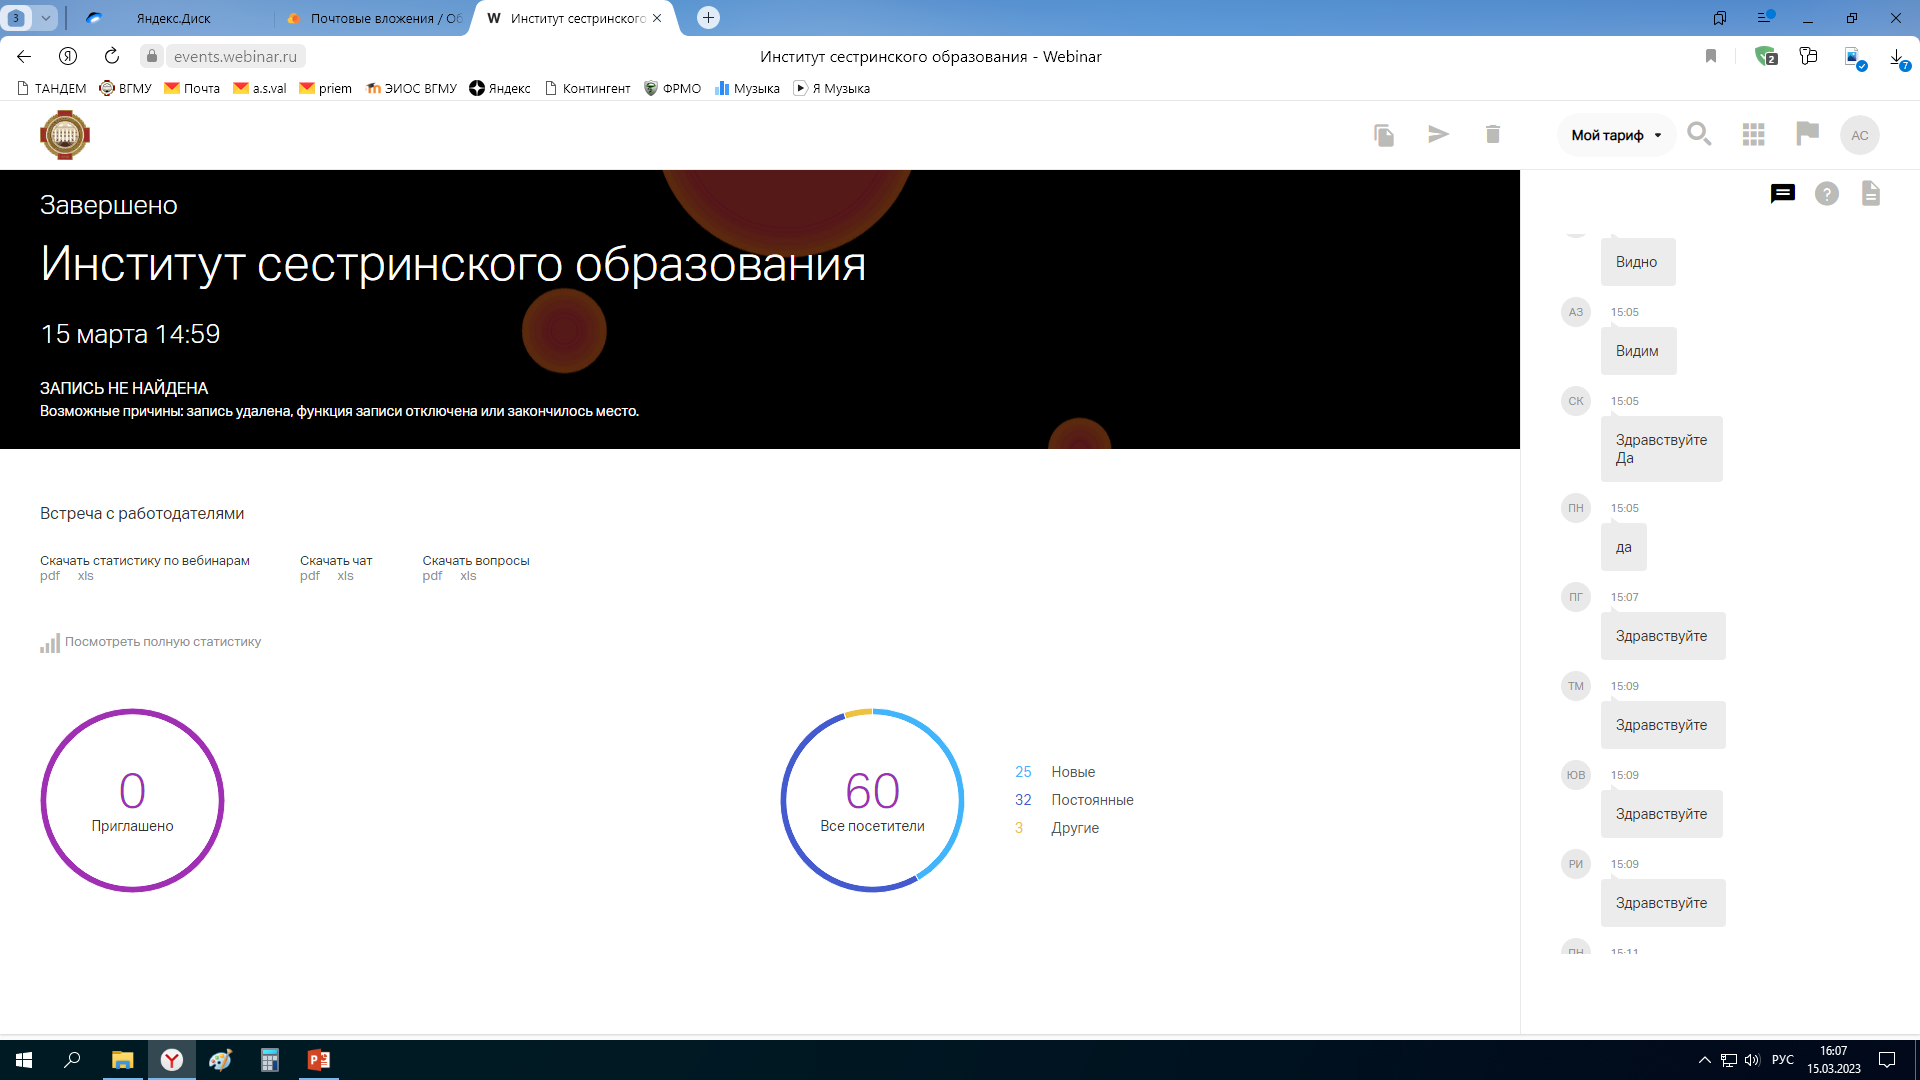1920x1080 pixels.
Task: Open the questions panel icon
Action: pos(1827,194)
